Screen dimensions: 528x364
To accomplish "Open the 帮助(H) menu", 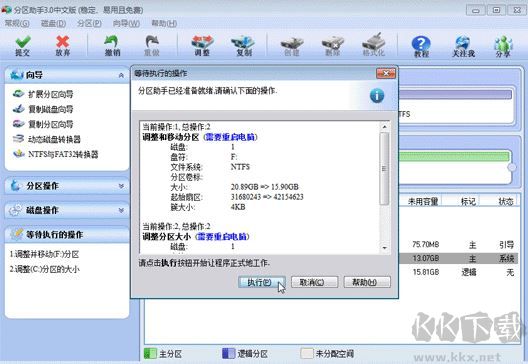I will pos(164,24).
